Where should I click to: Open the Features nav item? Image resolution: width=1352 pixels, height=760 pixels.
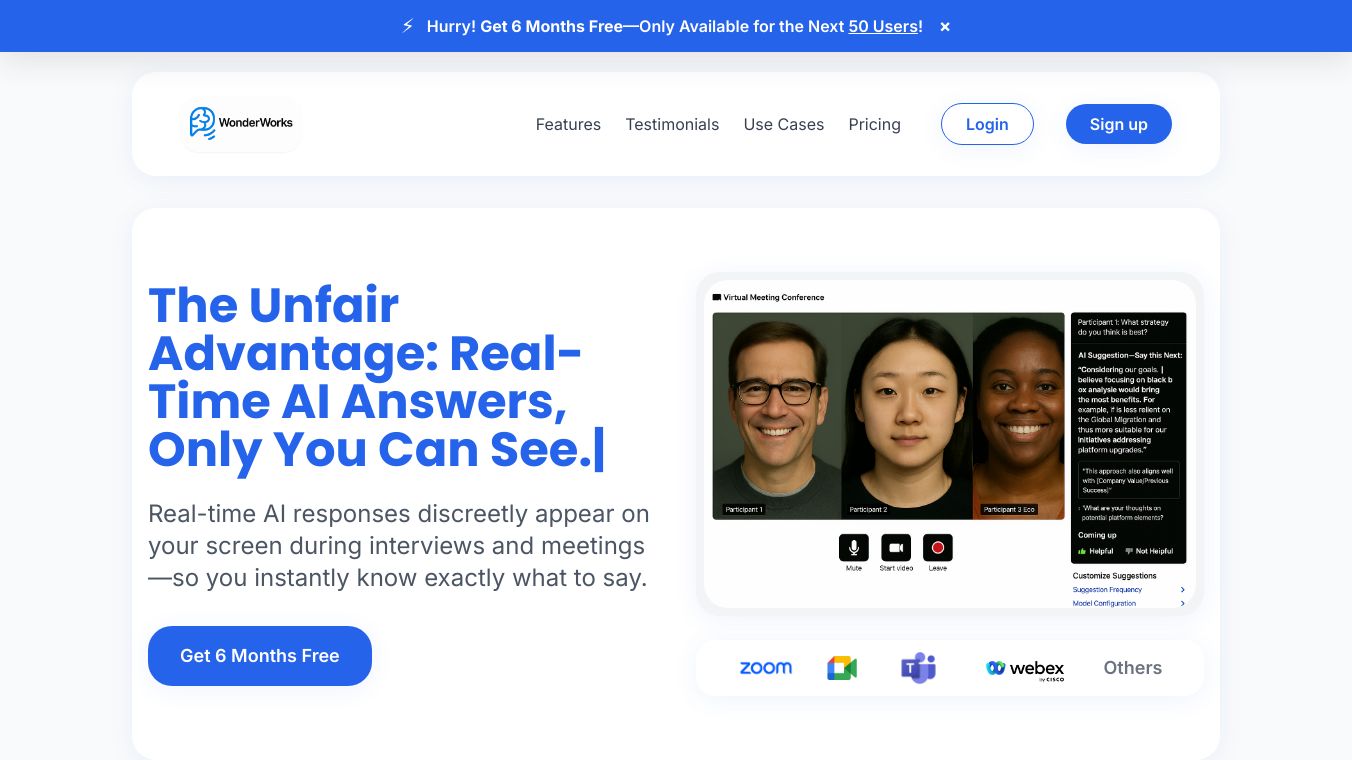coord(568,124)
